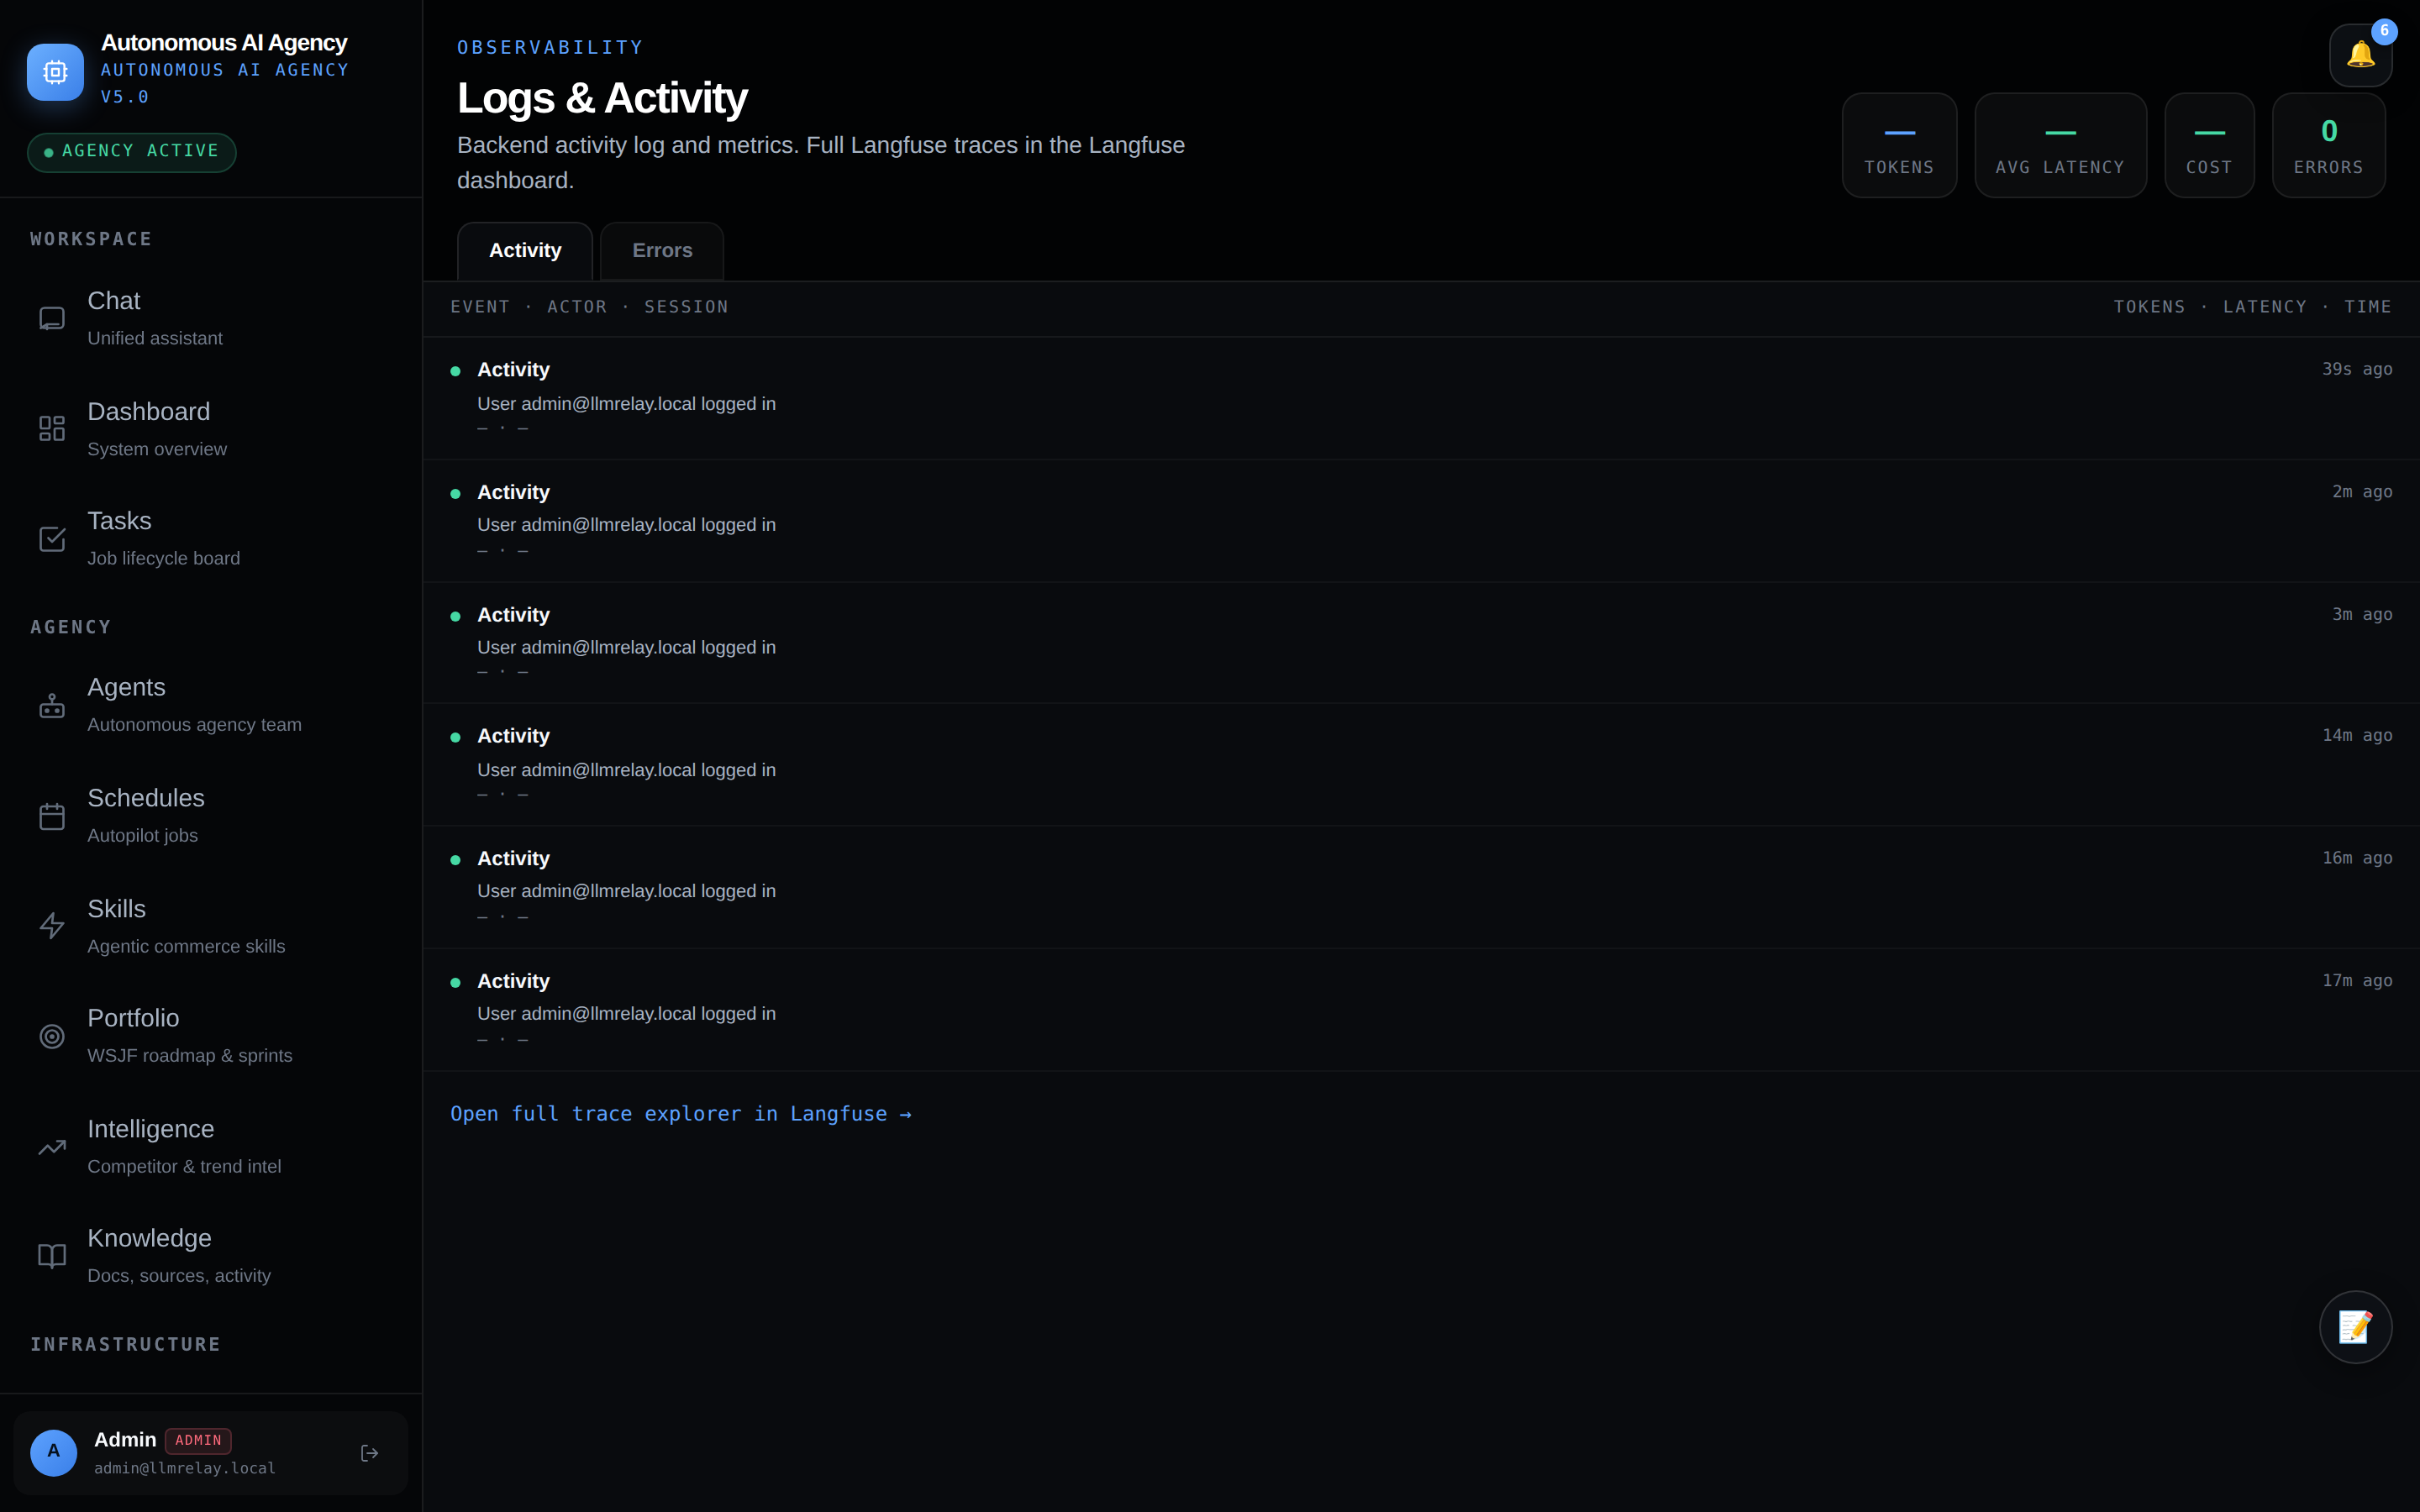Viewport: 2420px width, 1512px height.
Task: Go to Dashboard system overview
Action: [x=211, y=429]
